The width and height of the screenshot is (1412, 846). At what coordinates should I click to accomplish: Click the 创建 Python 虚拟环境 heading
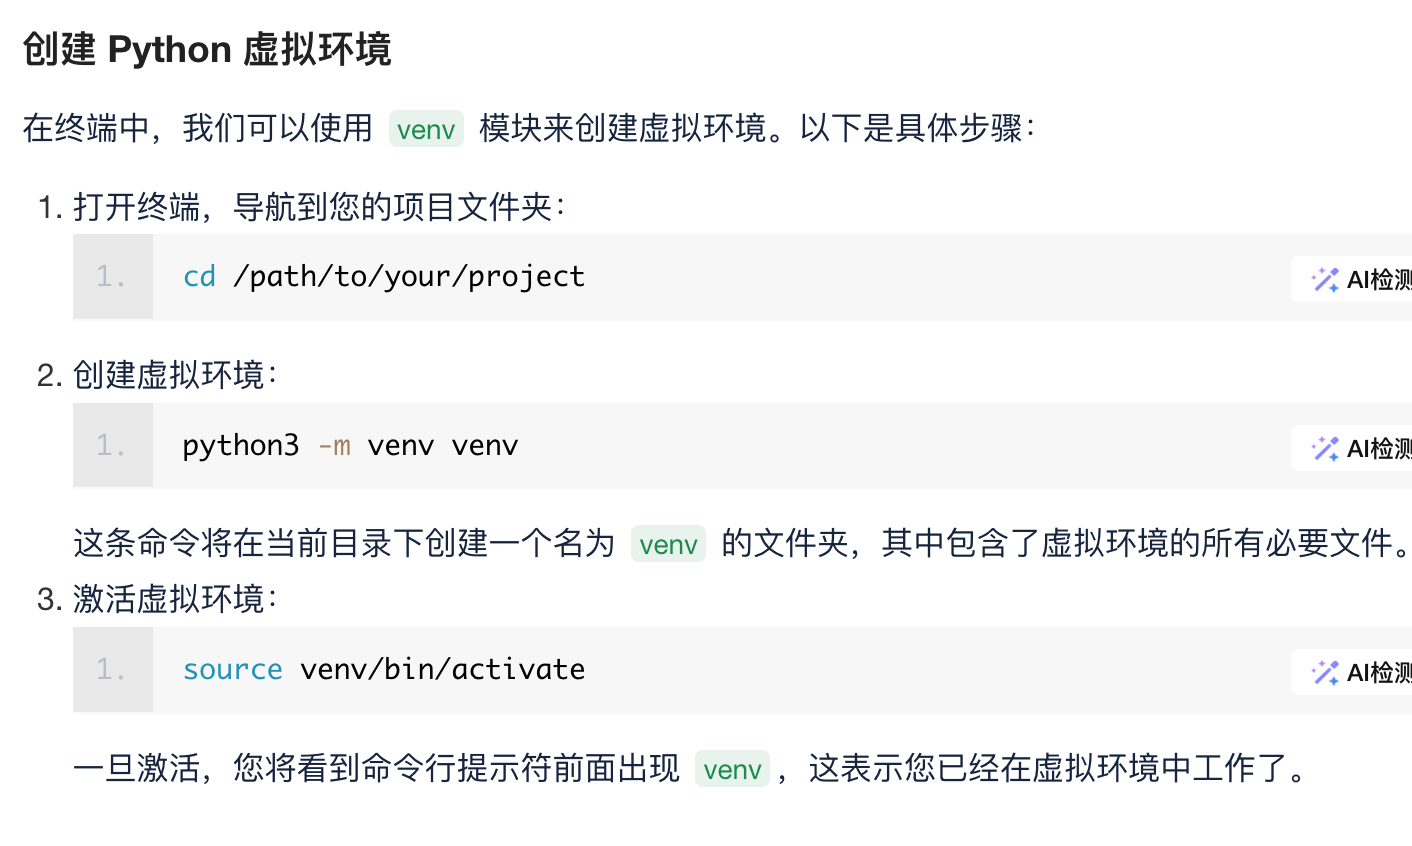[x=207, y=49]
